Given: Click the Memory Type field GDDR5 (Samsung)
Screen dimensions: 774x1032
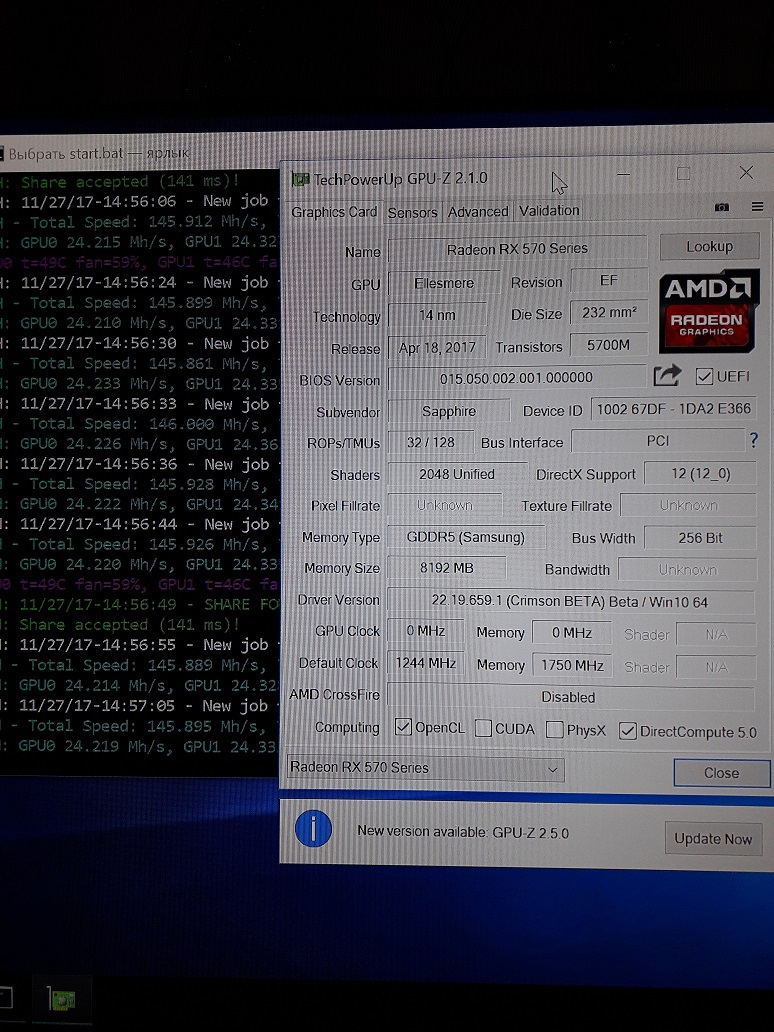Looking at the screenshot, I should click(x=466, y=537).
